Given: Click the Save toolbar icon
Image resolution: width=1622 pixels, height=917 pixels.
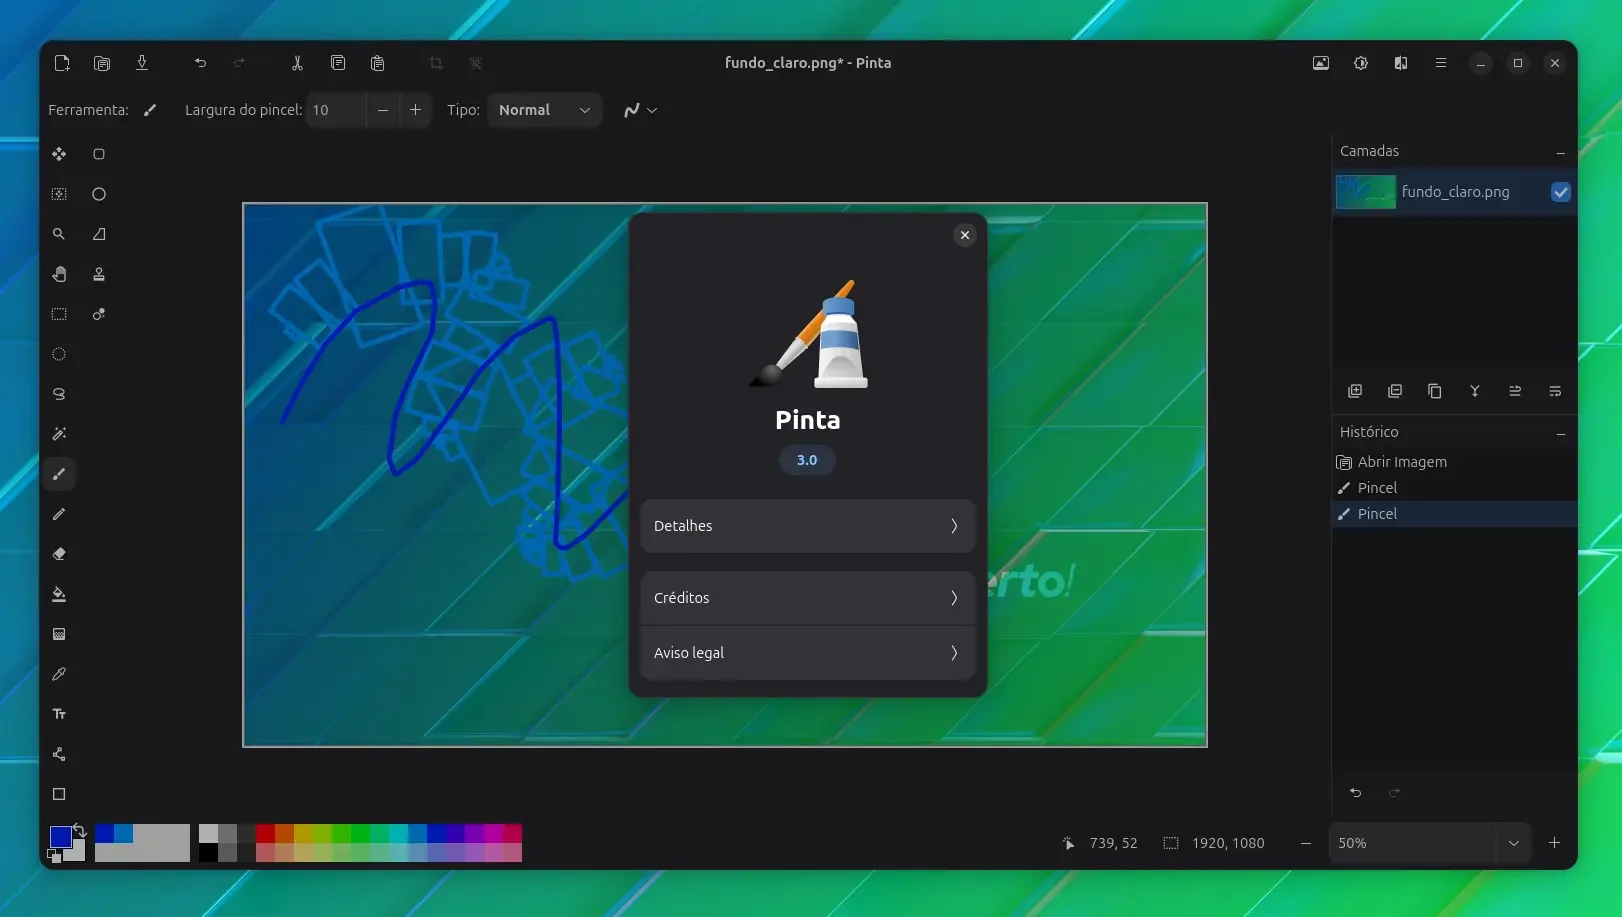Looking at the screenshot, I should click(142, 63).
